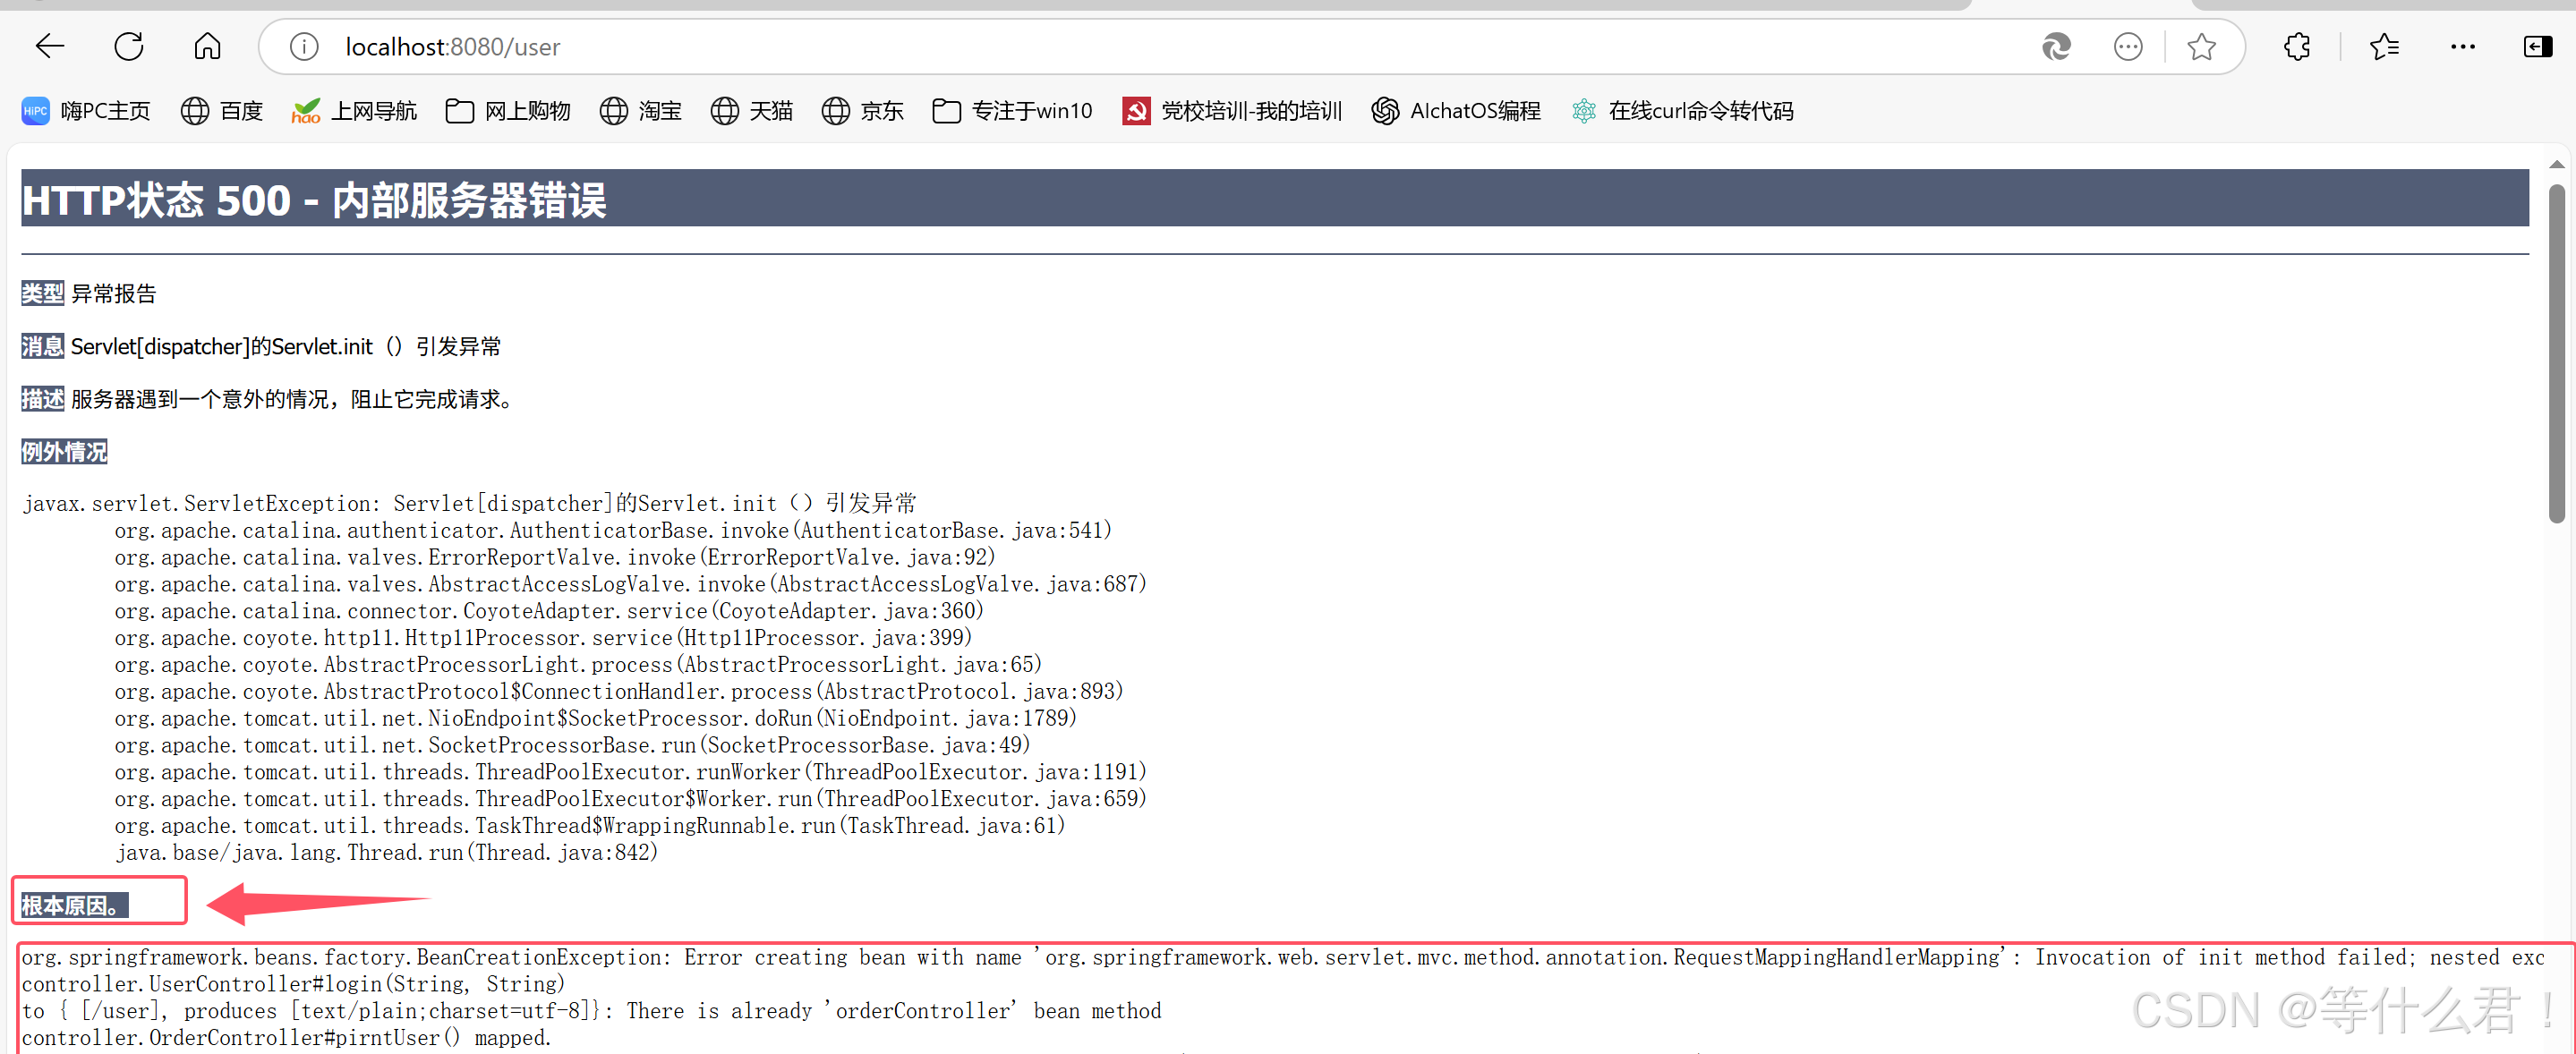View site information icon in address bar
The height and width of the screenshot is (1054, 2576).
pos(304,47)
